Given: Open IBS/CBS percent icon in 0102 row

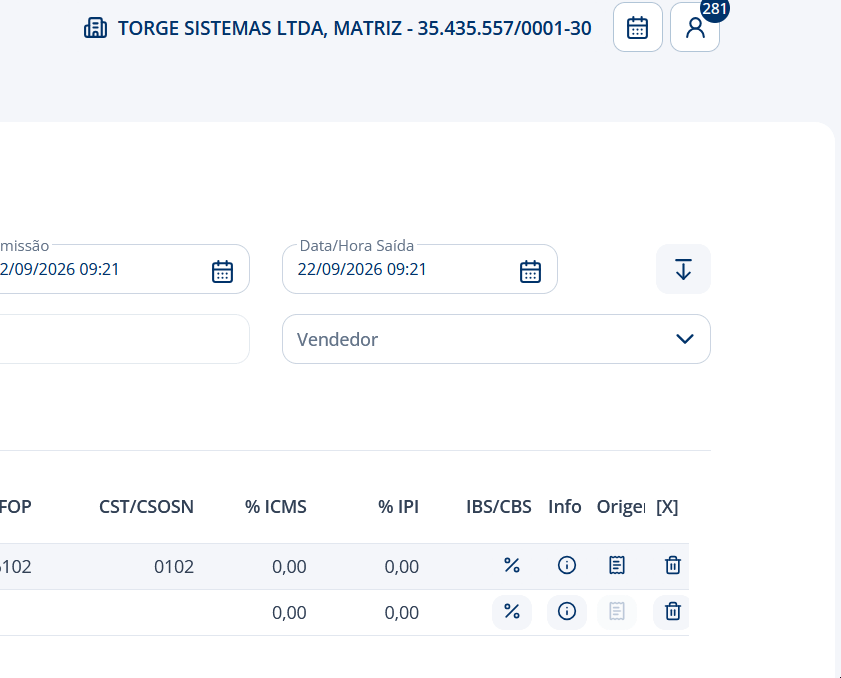Looking at the screenshot, I should point(512,565).
